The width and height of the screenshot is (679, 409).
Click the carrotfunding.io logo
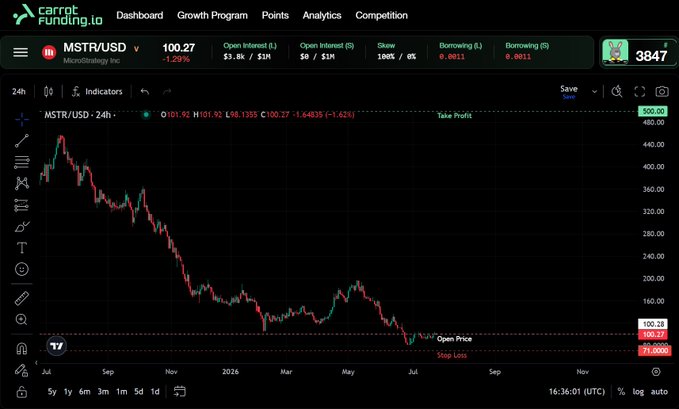(x=58, y=15)
